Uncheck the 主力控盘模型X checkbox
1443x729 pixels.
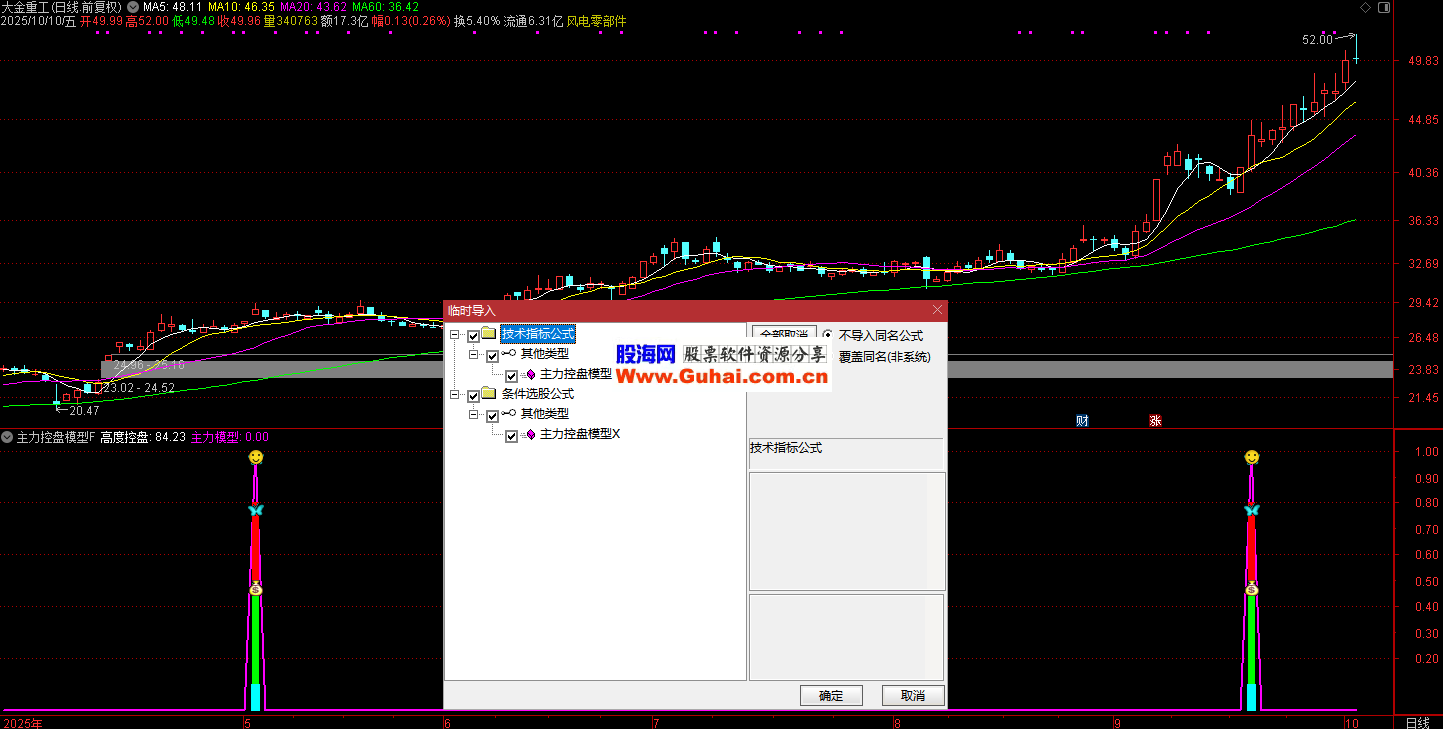point(511,436)
